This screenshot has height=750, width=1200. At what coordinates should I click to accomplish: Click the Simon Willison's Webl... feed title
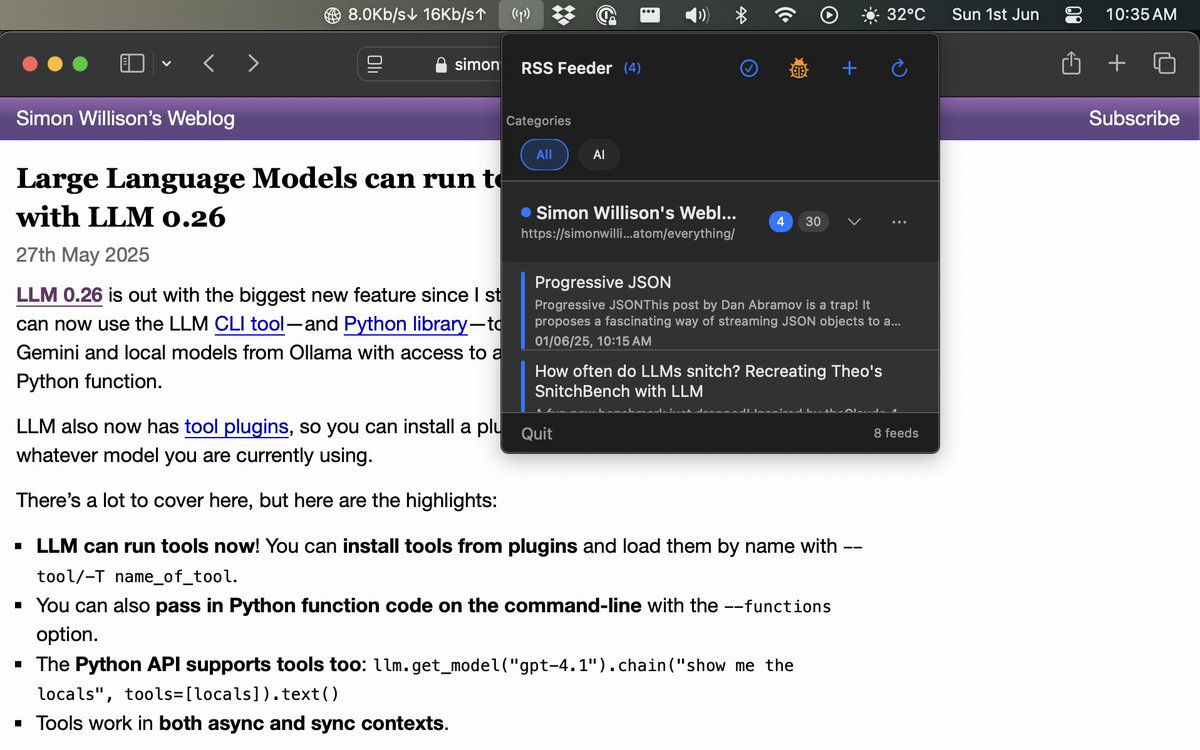(x=636, y=213)
